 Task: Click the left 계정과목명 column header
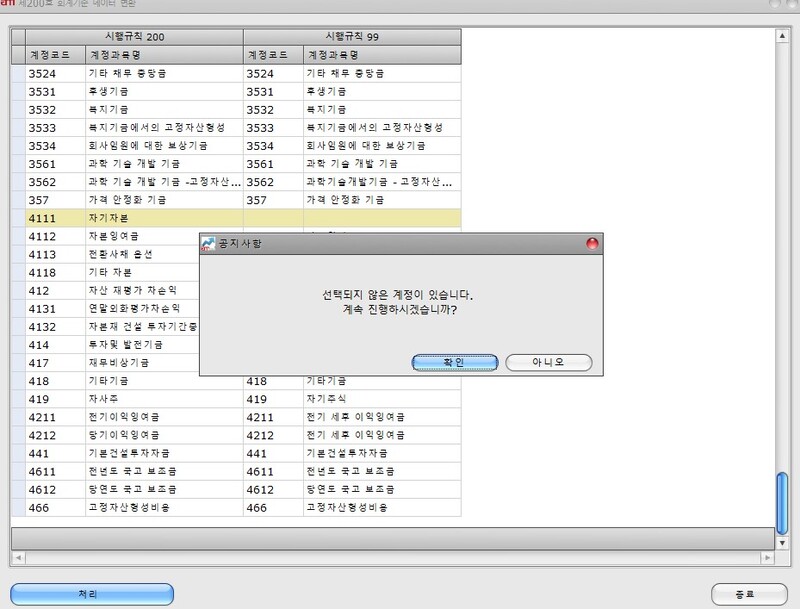162,54
